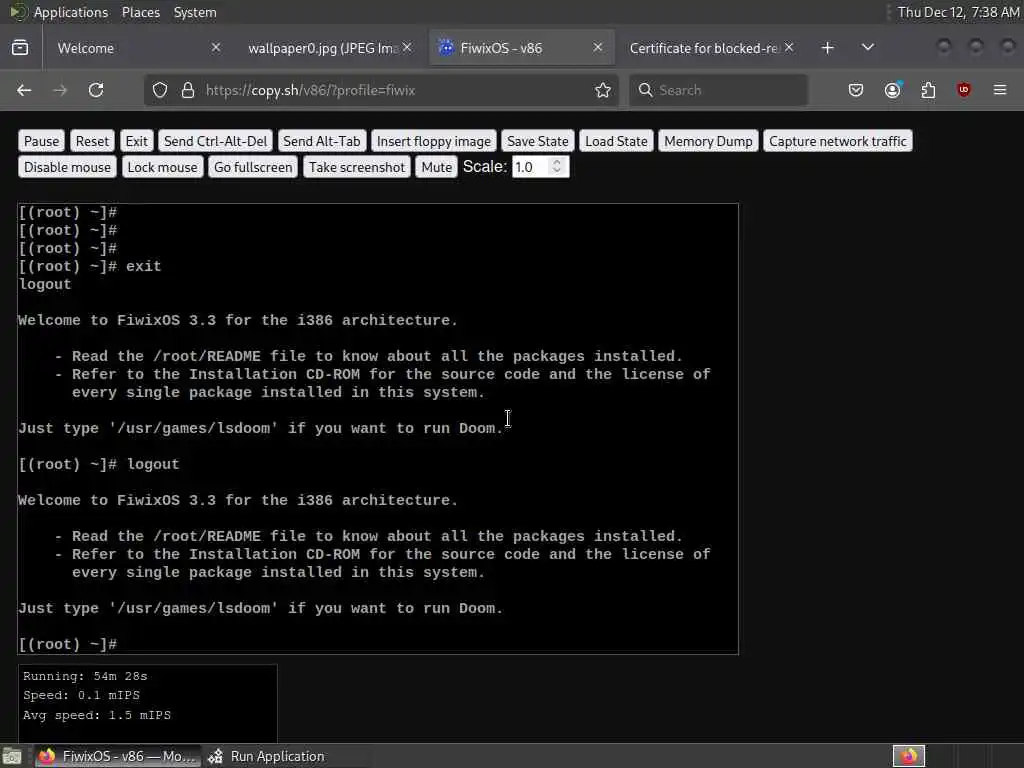Open the Firefox View icon
Screen dimensions: 1024x768
click(20, 48)
